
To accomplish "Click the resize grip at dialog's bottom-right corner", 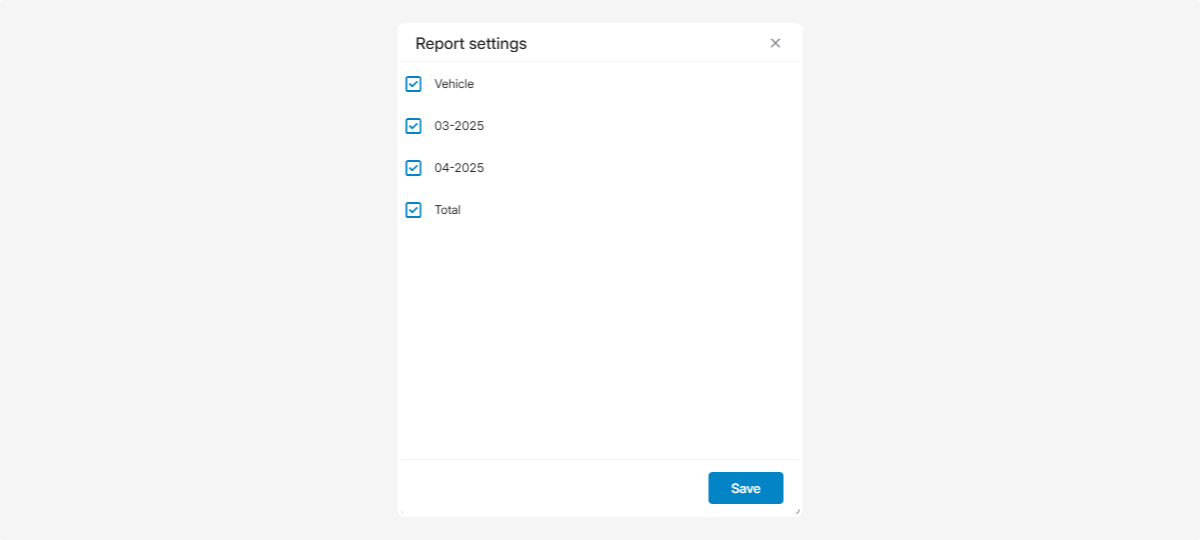I will click(797, 512).
